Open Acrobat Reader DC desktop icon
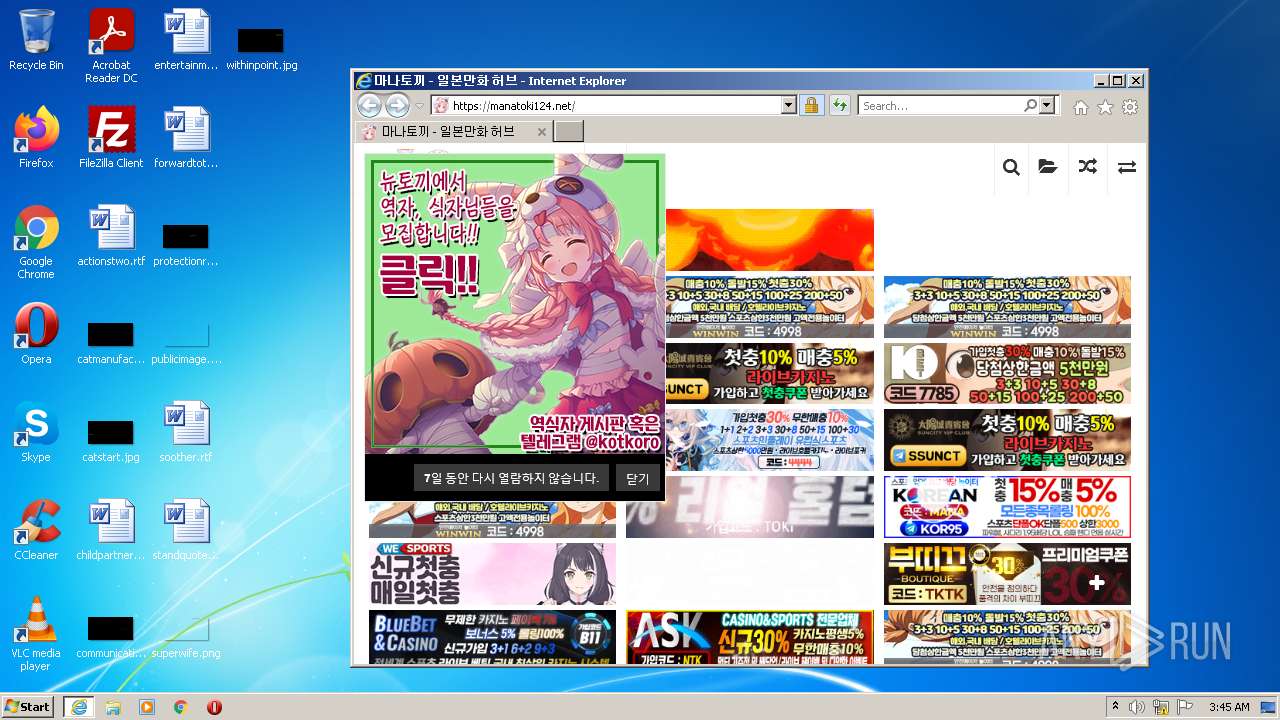 pyautogui.click(x=111, y=46)
